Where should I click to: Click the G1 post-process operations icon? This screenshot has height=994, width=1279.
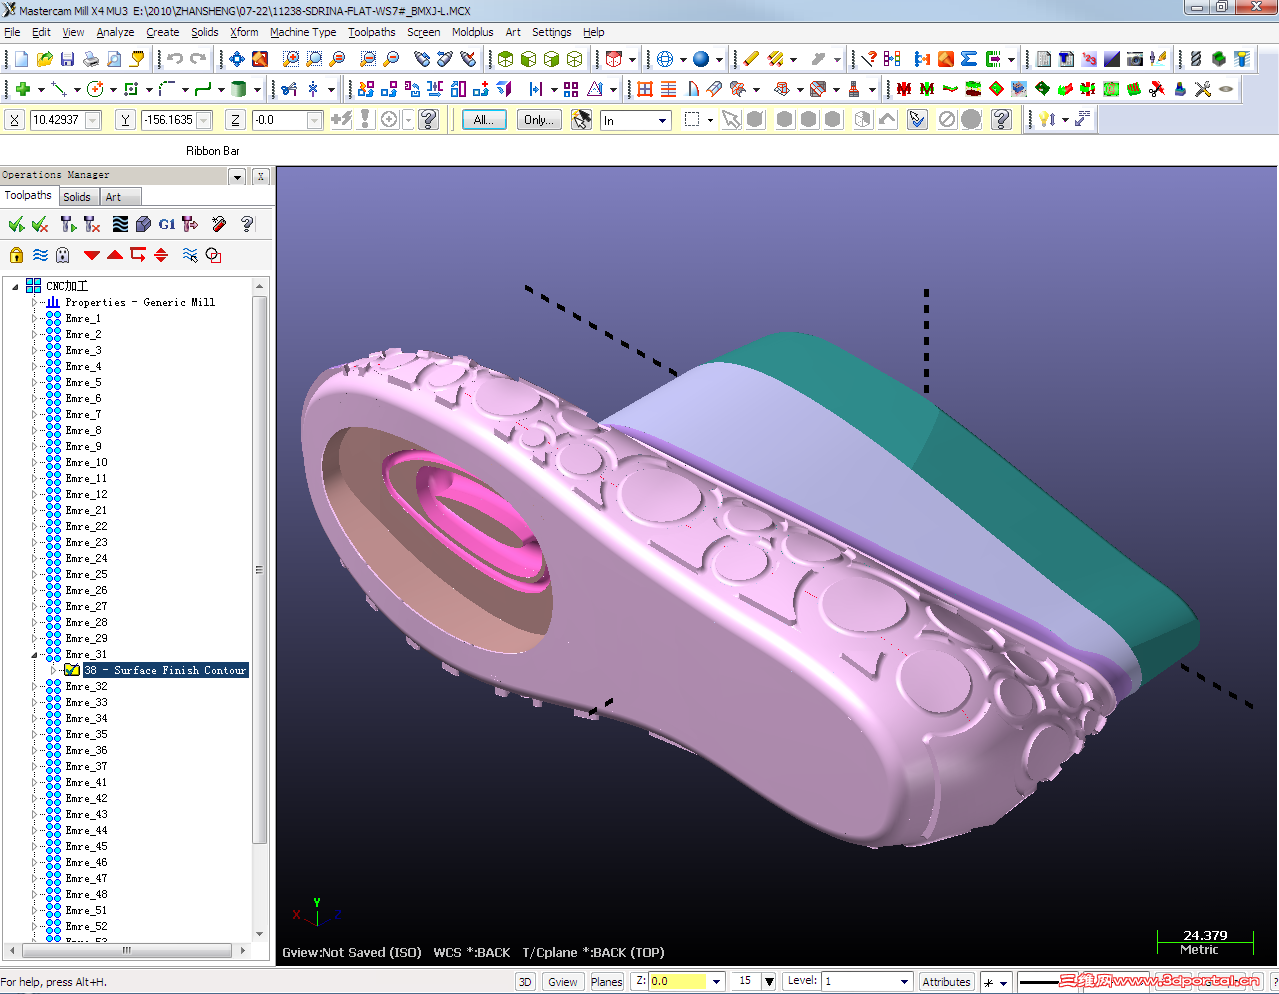pyautogui.click(x=166, y=224)
